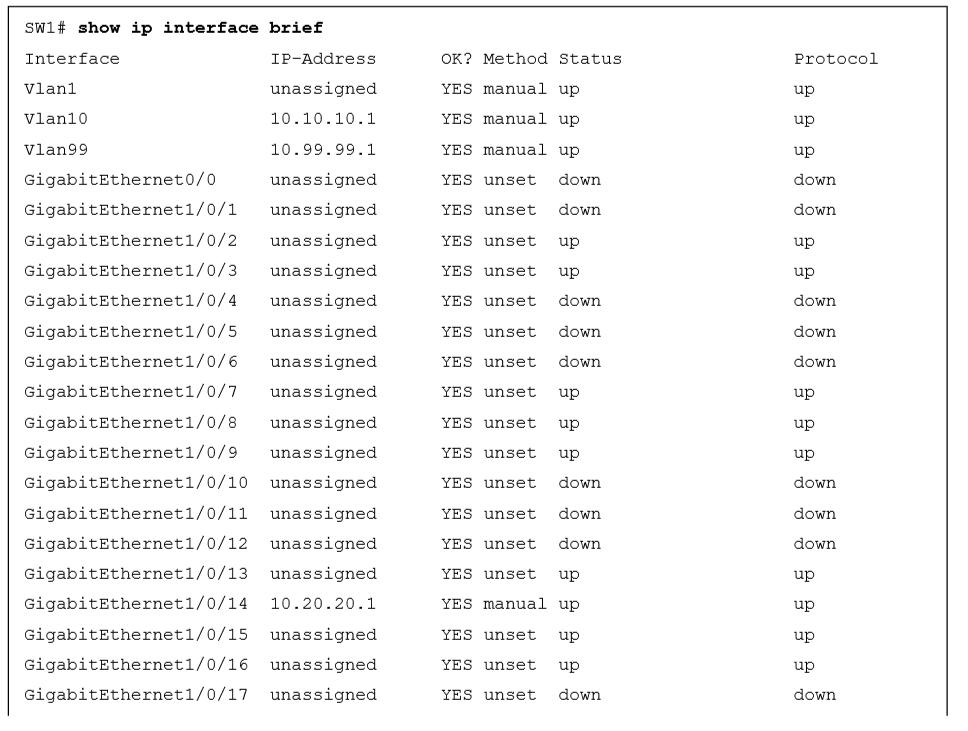Click the IP-Address column header
The height and width of the screenshot is (731, 968).
[323, 59]
